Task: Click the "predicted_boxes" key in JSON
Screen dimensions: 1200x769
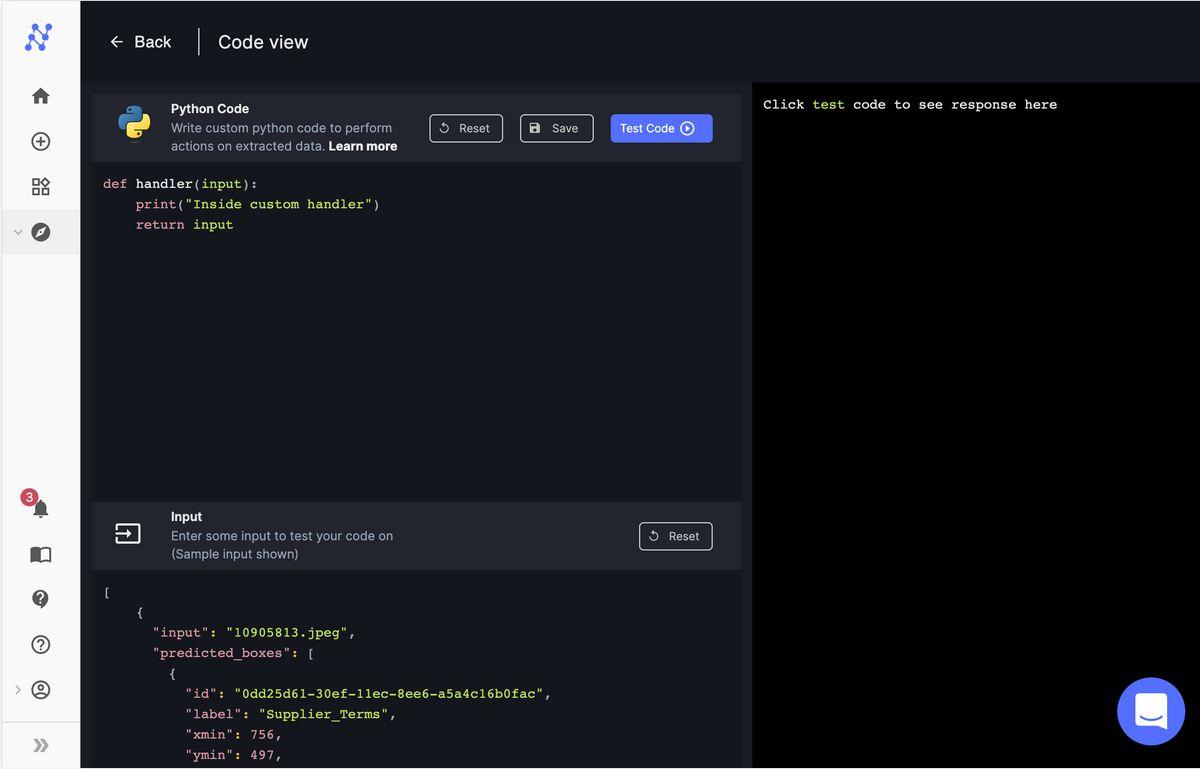Action: (222, 653)
